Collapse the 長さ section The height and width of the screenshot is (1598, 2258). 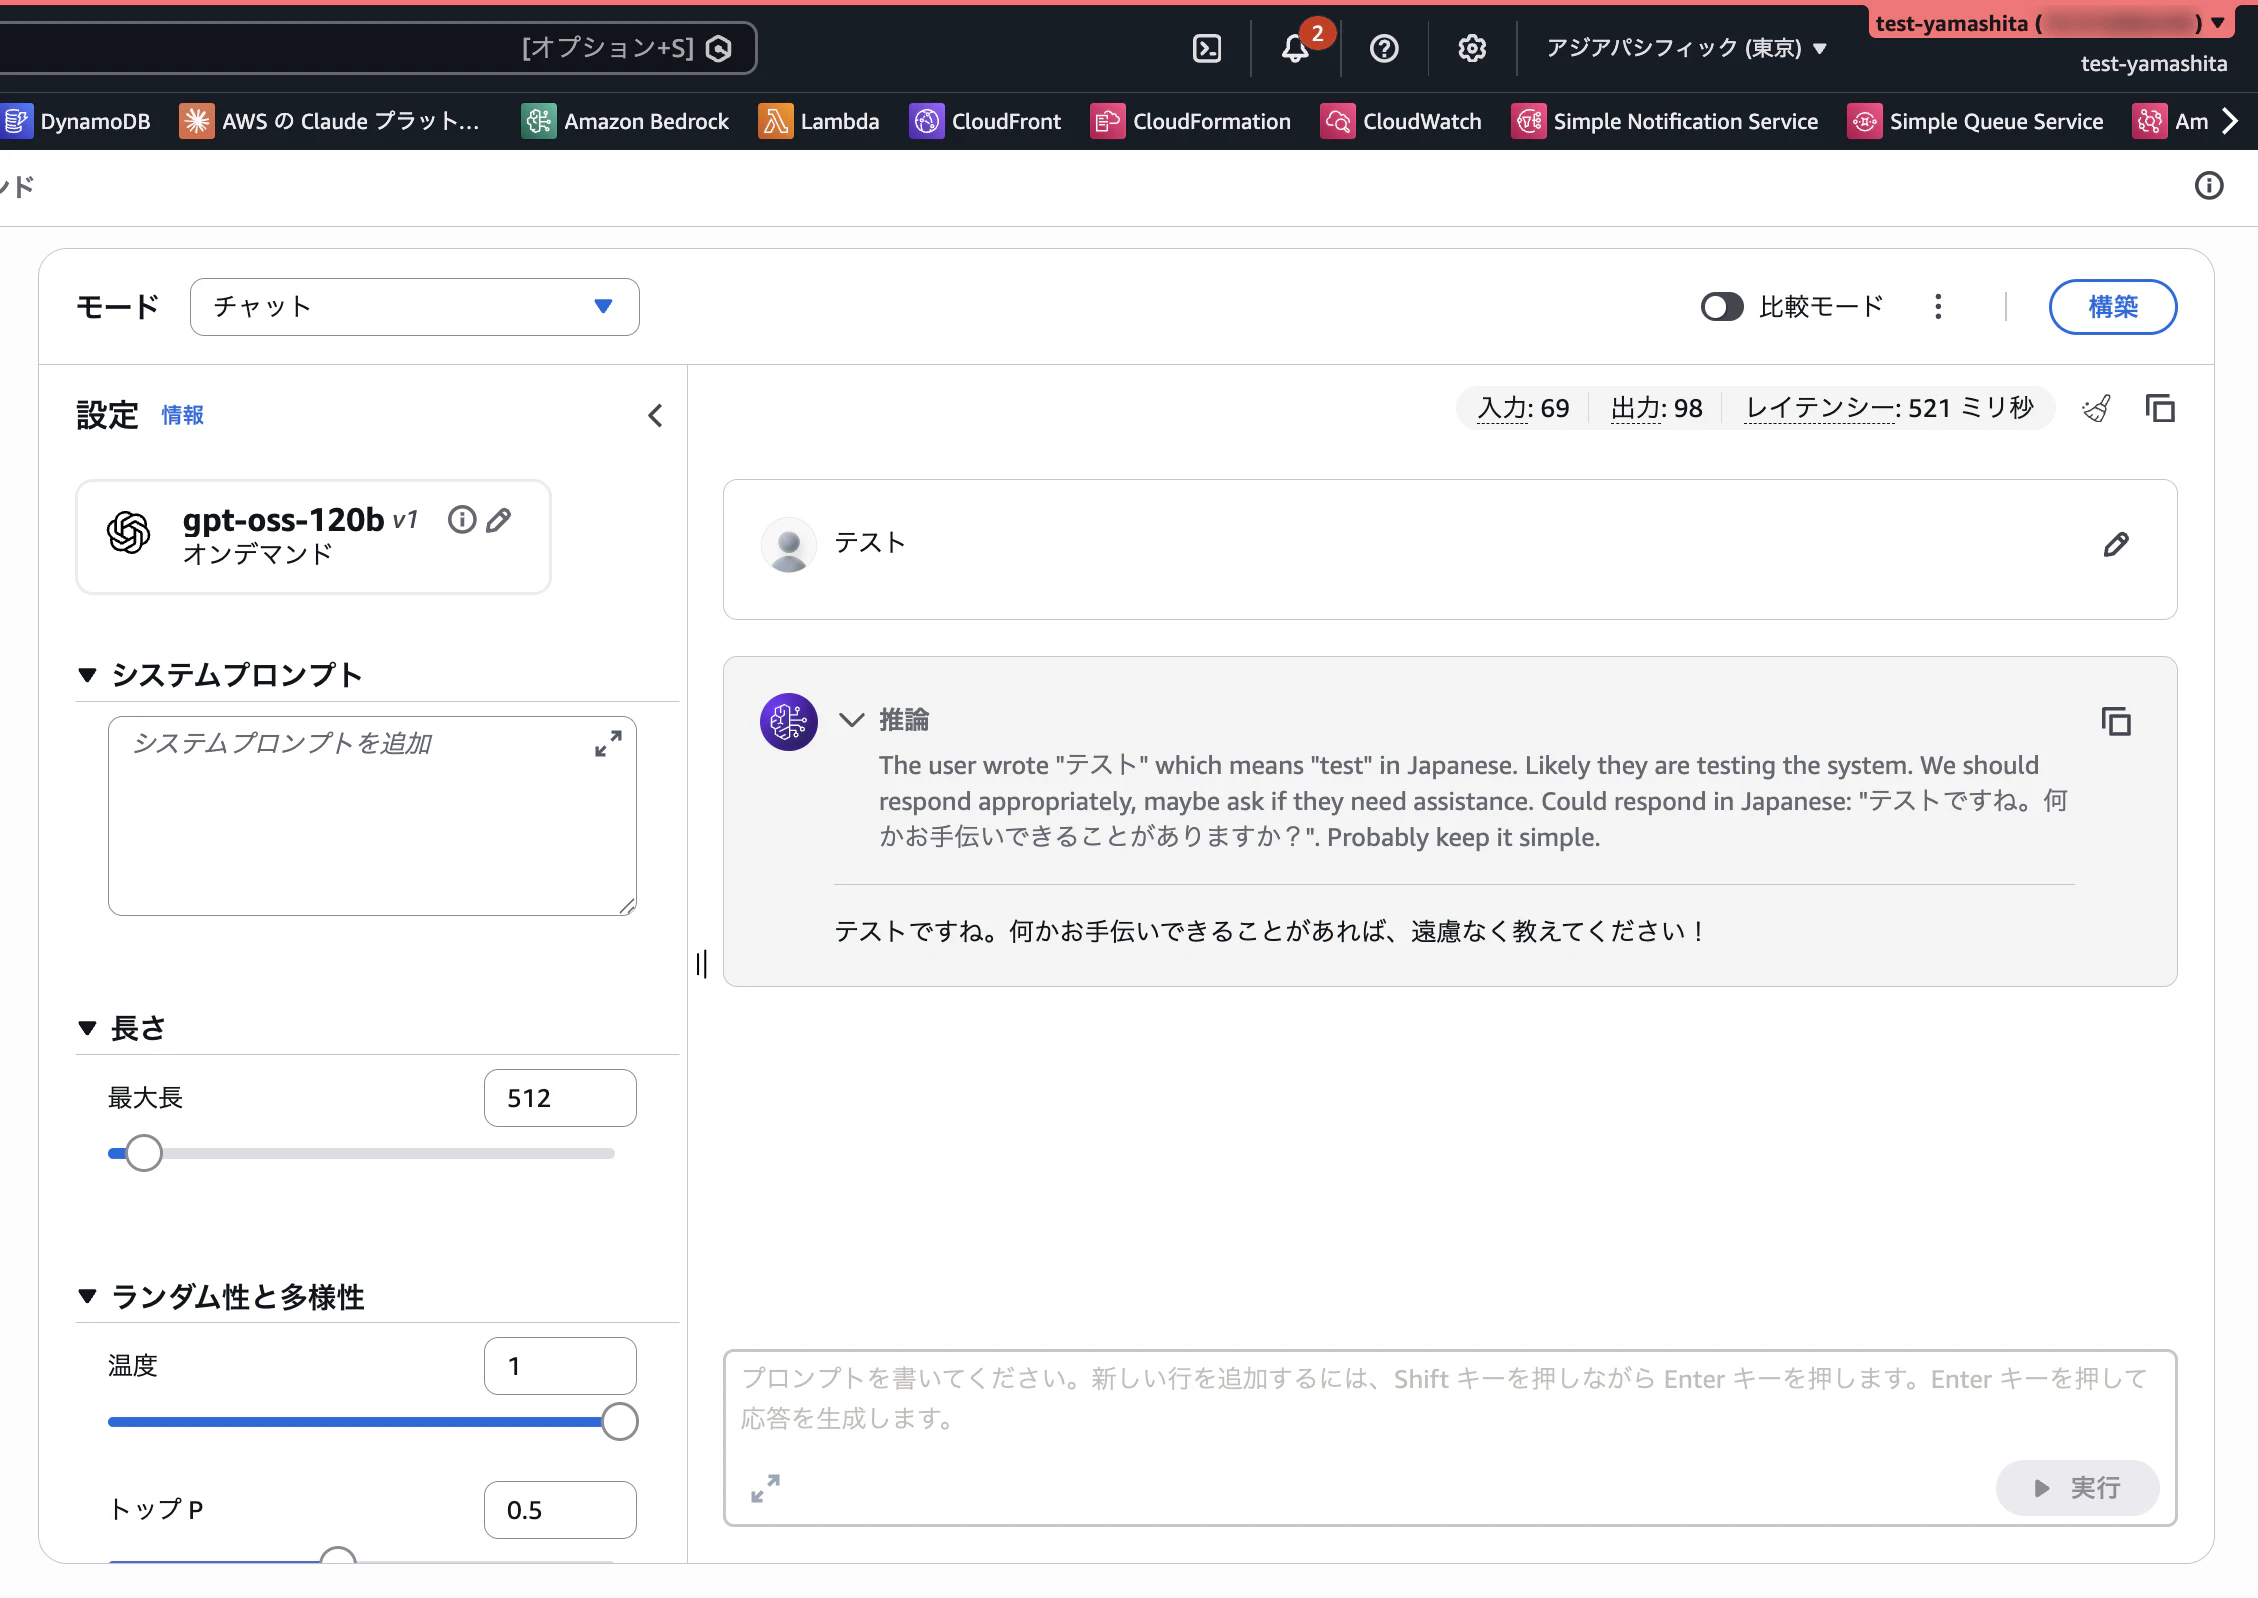point(88,1028)
